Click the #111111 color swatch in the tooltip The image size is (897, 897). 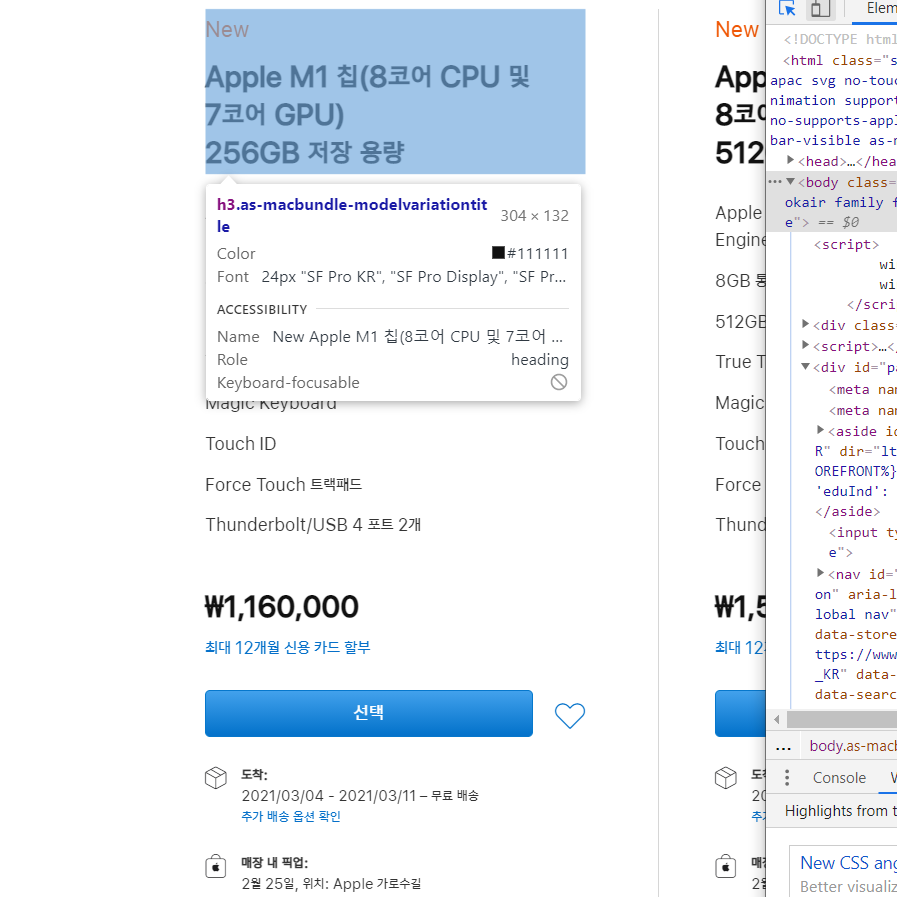(498, 252)
